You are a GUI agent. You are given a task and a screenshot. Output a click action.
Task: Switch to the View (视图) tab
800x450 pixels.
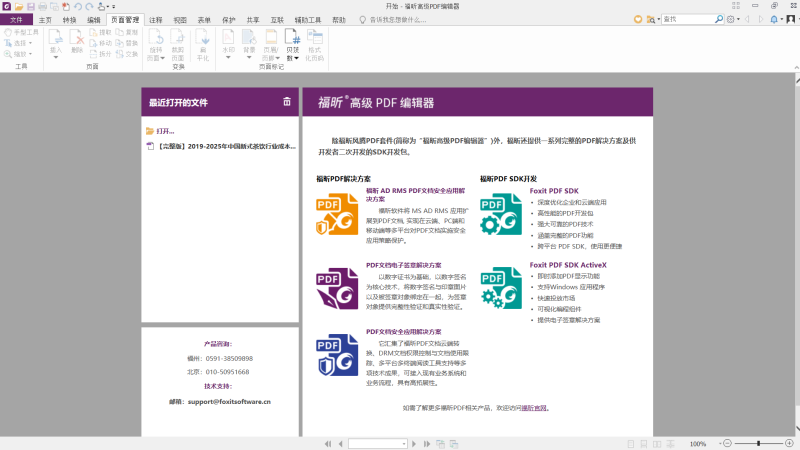coord(180,20)
